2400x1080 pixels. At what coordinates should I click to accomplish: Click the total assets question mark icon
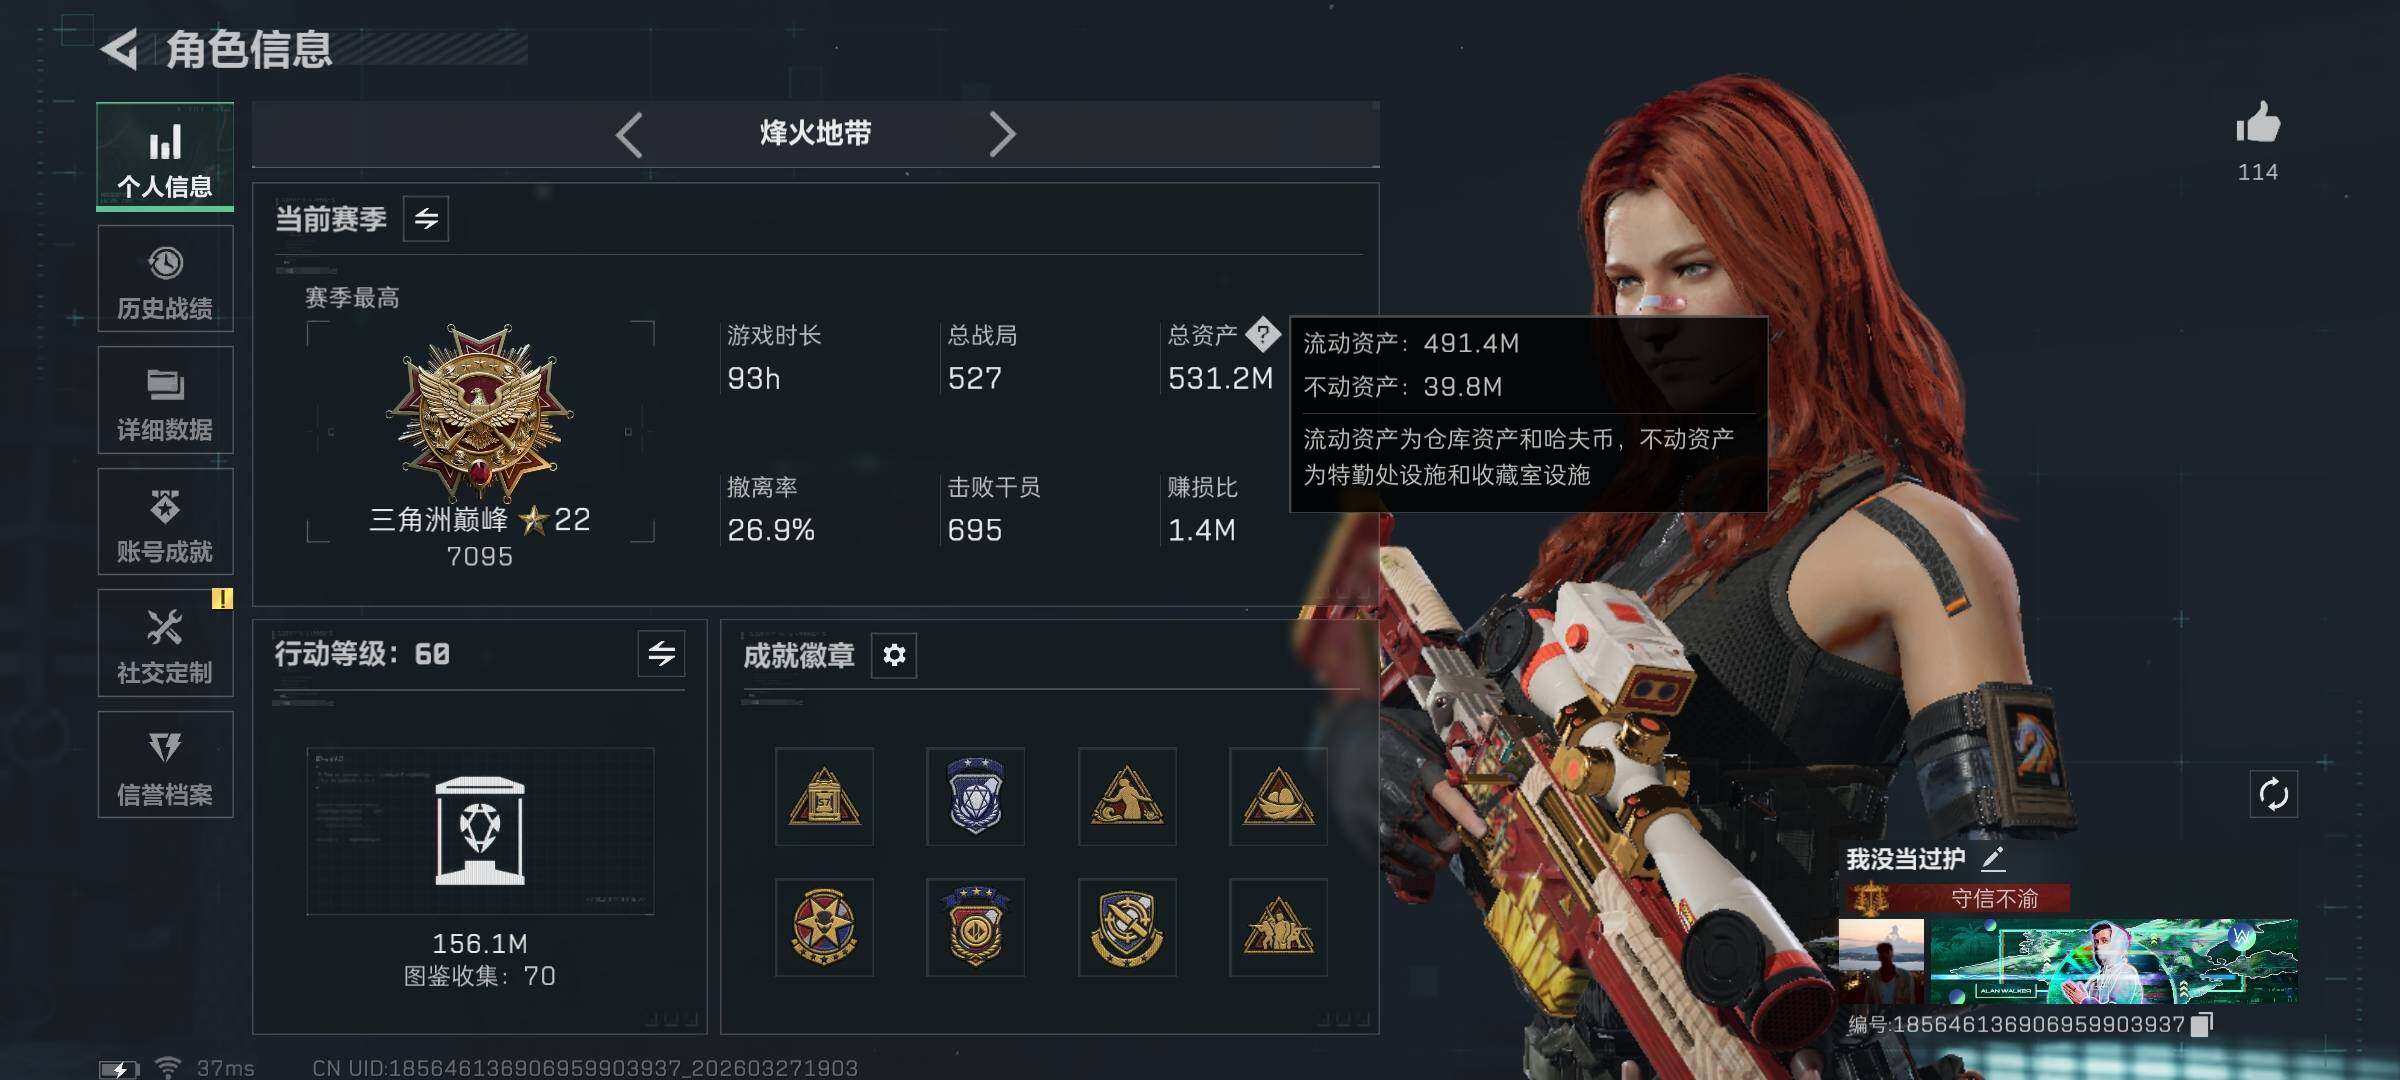click(1263, 334)
